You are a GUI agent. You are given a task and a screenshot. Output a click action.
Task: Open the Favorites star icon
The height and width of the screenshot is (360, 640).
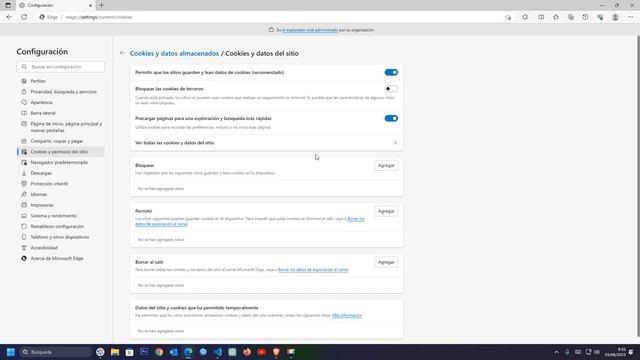pyautogui.click(x=556, y=17)
